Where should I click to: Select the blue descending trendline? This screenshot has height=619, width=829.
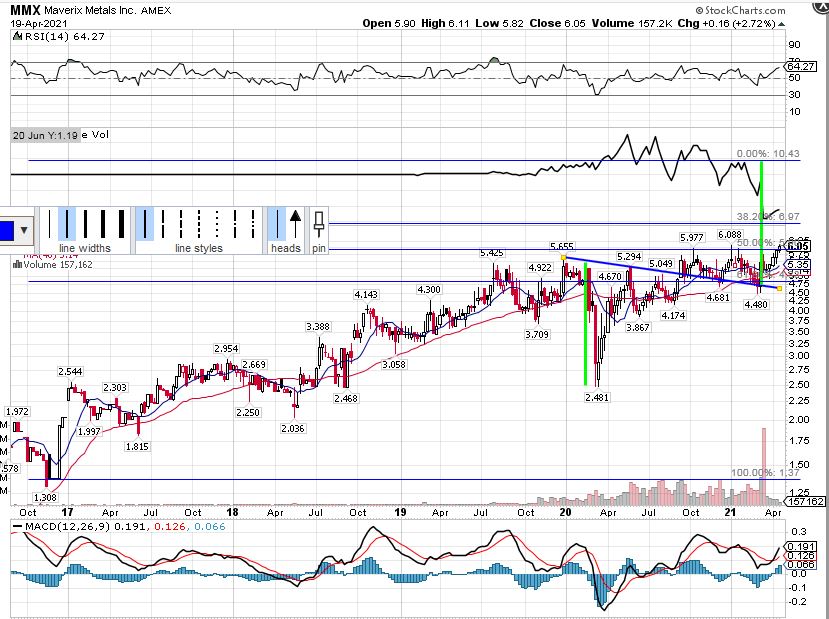[671, 273]
